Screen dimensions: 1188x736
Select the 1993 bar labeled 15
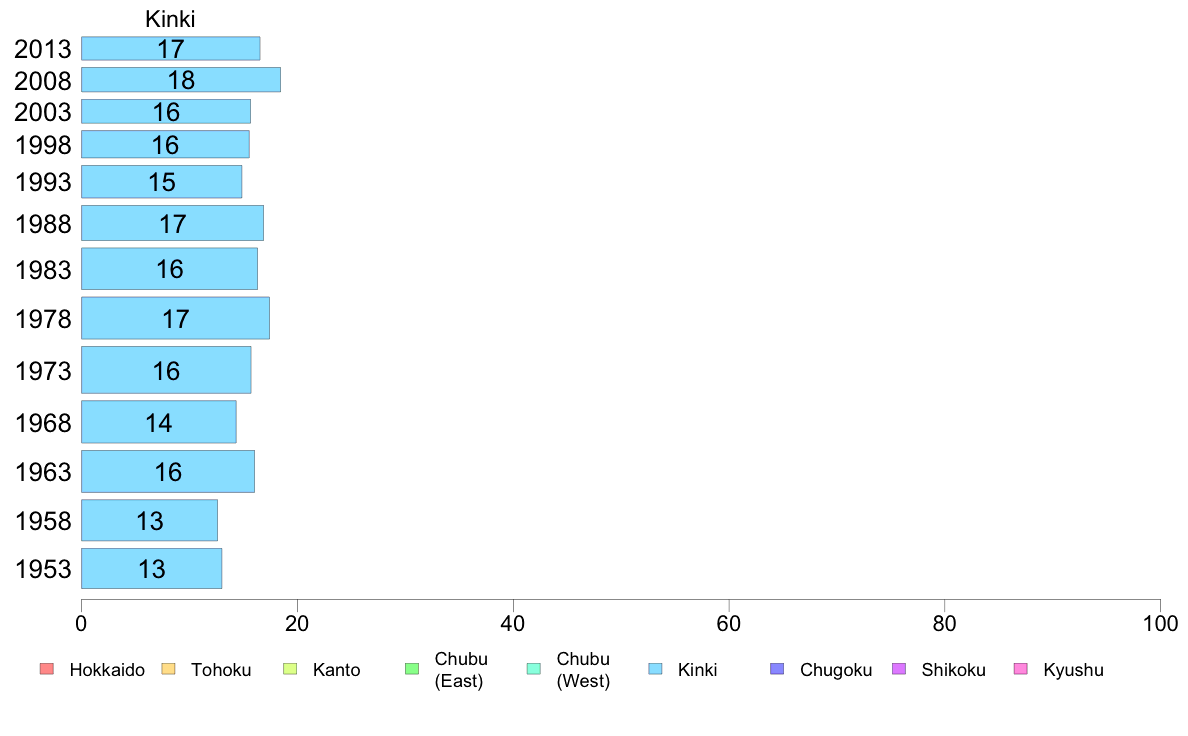(x=161, y=182)
